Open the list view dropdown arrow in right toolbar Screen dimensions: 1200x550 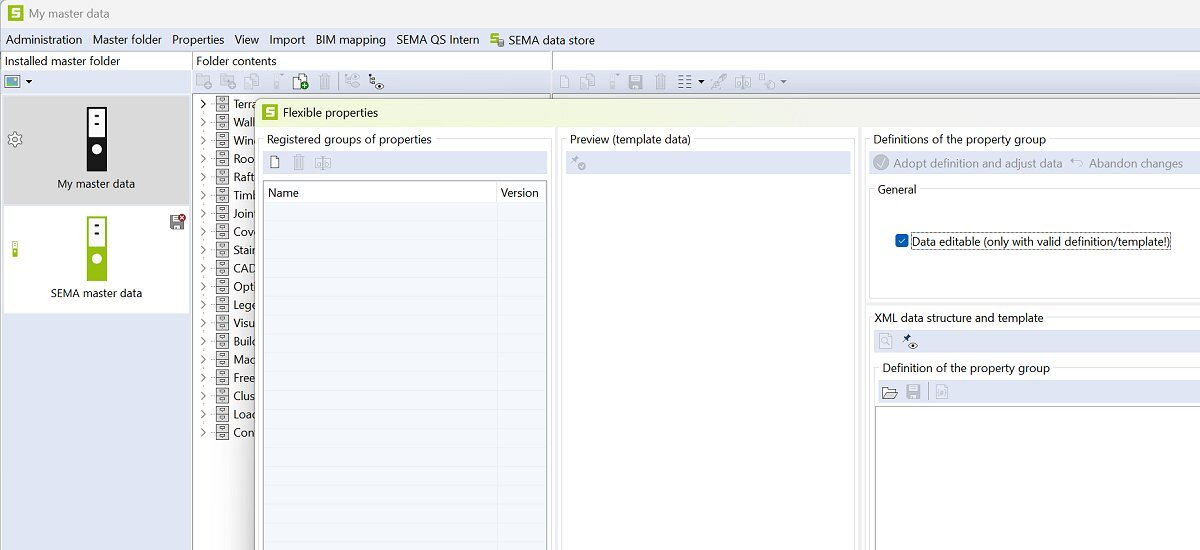pyautogui.click(x=701, y=82)
